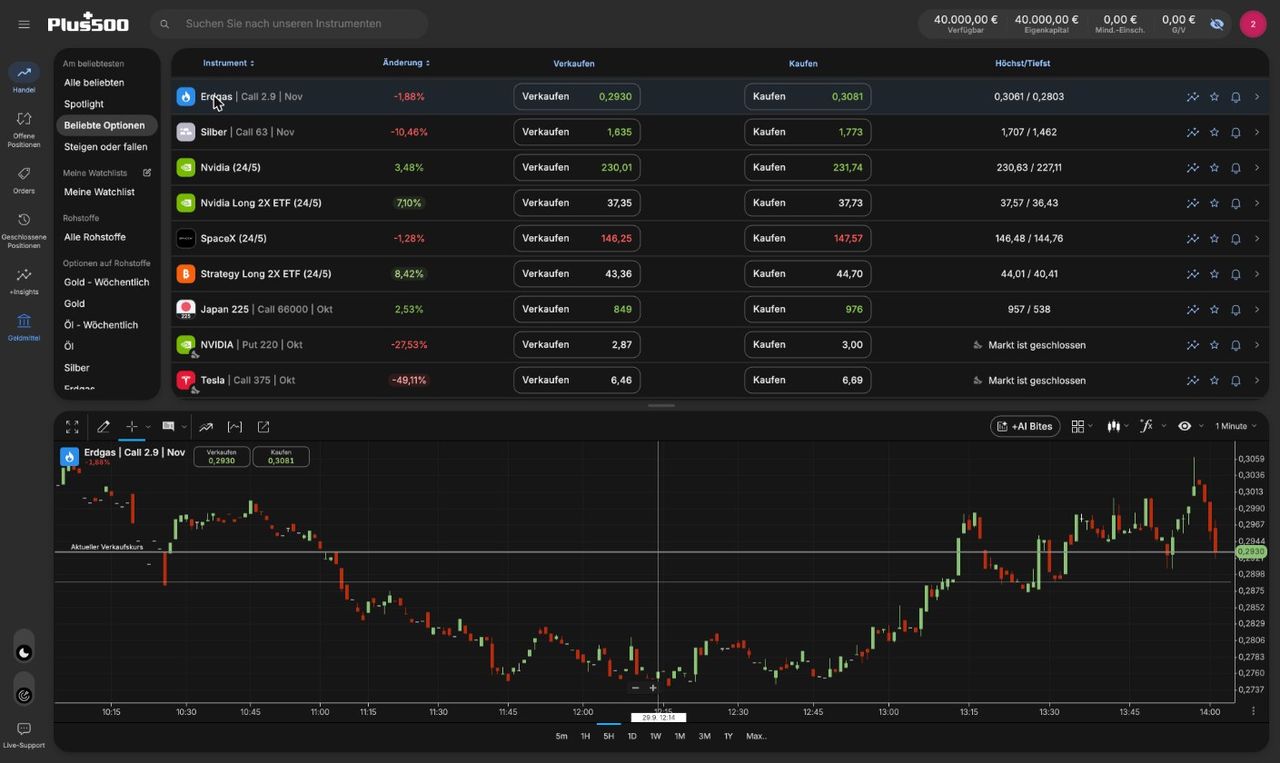
Task: Click the search field for instruments
Action: pos(290,24)
